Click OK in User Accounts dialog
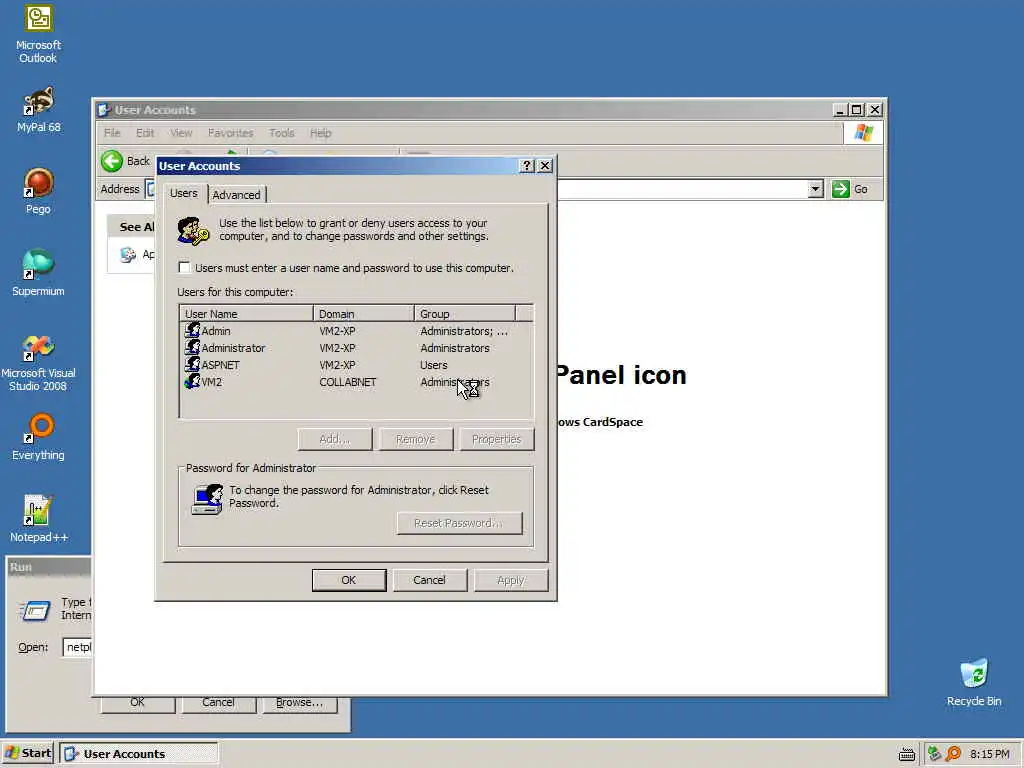Image resolution: width=1024 pixels, height=768 pixels. coord(349,580)
